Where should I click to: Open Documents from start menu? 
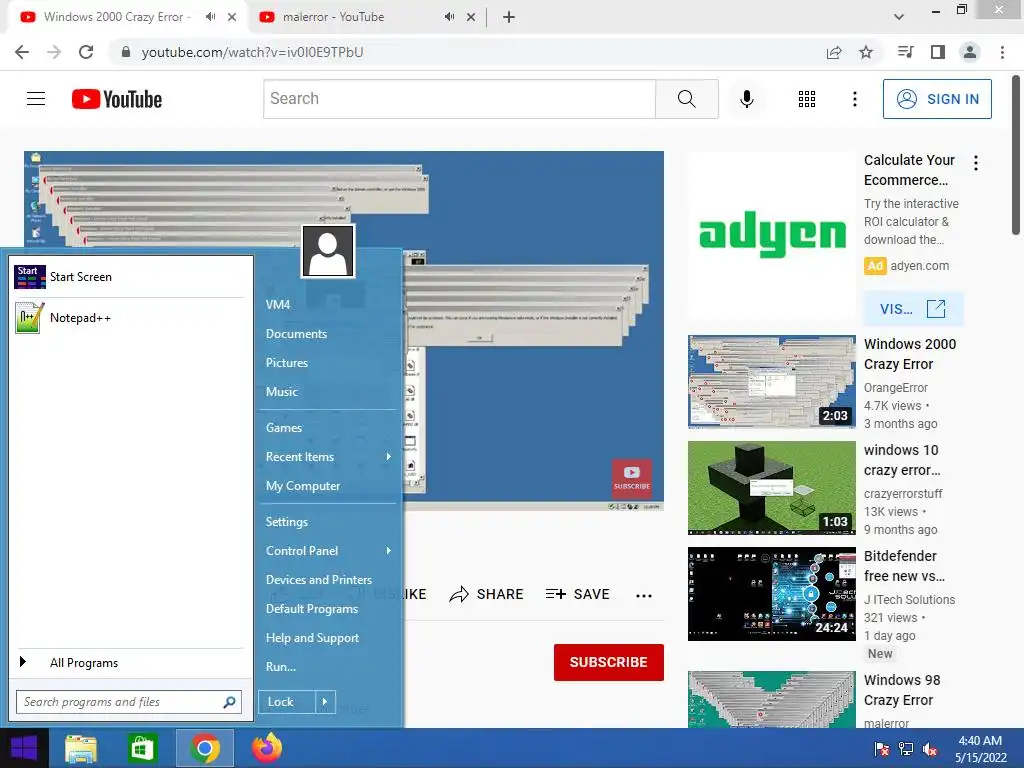pos(296,334)
